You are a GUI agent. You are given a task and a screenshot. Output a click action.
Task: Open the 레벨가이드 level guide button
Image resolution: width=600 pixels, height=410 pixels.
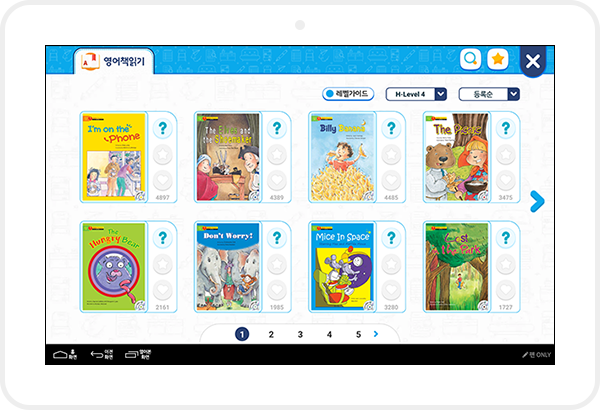pyautogui.click(x=348, y=94)
